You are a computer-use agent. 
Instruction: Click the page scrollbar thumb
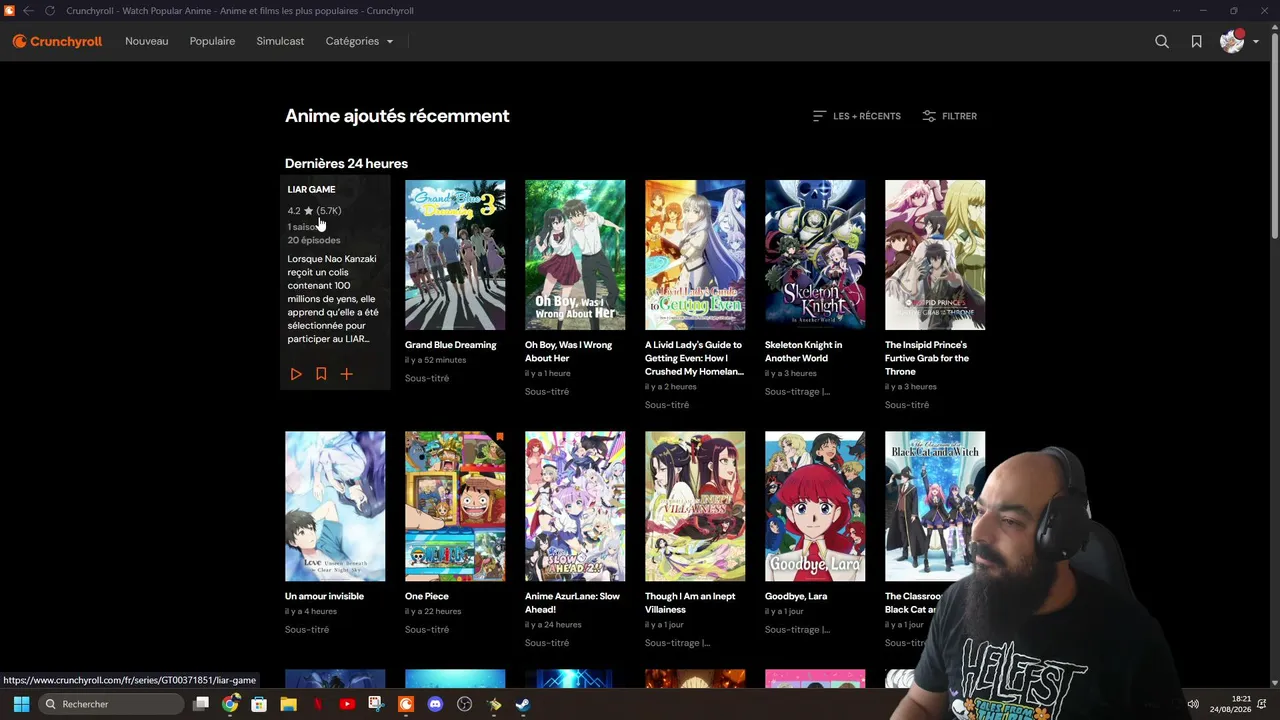click(1274, 135)
